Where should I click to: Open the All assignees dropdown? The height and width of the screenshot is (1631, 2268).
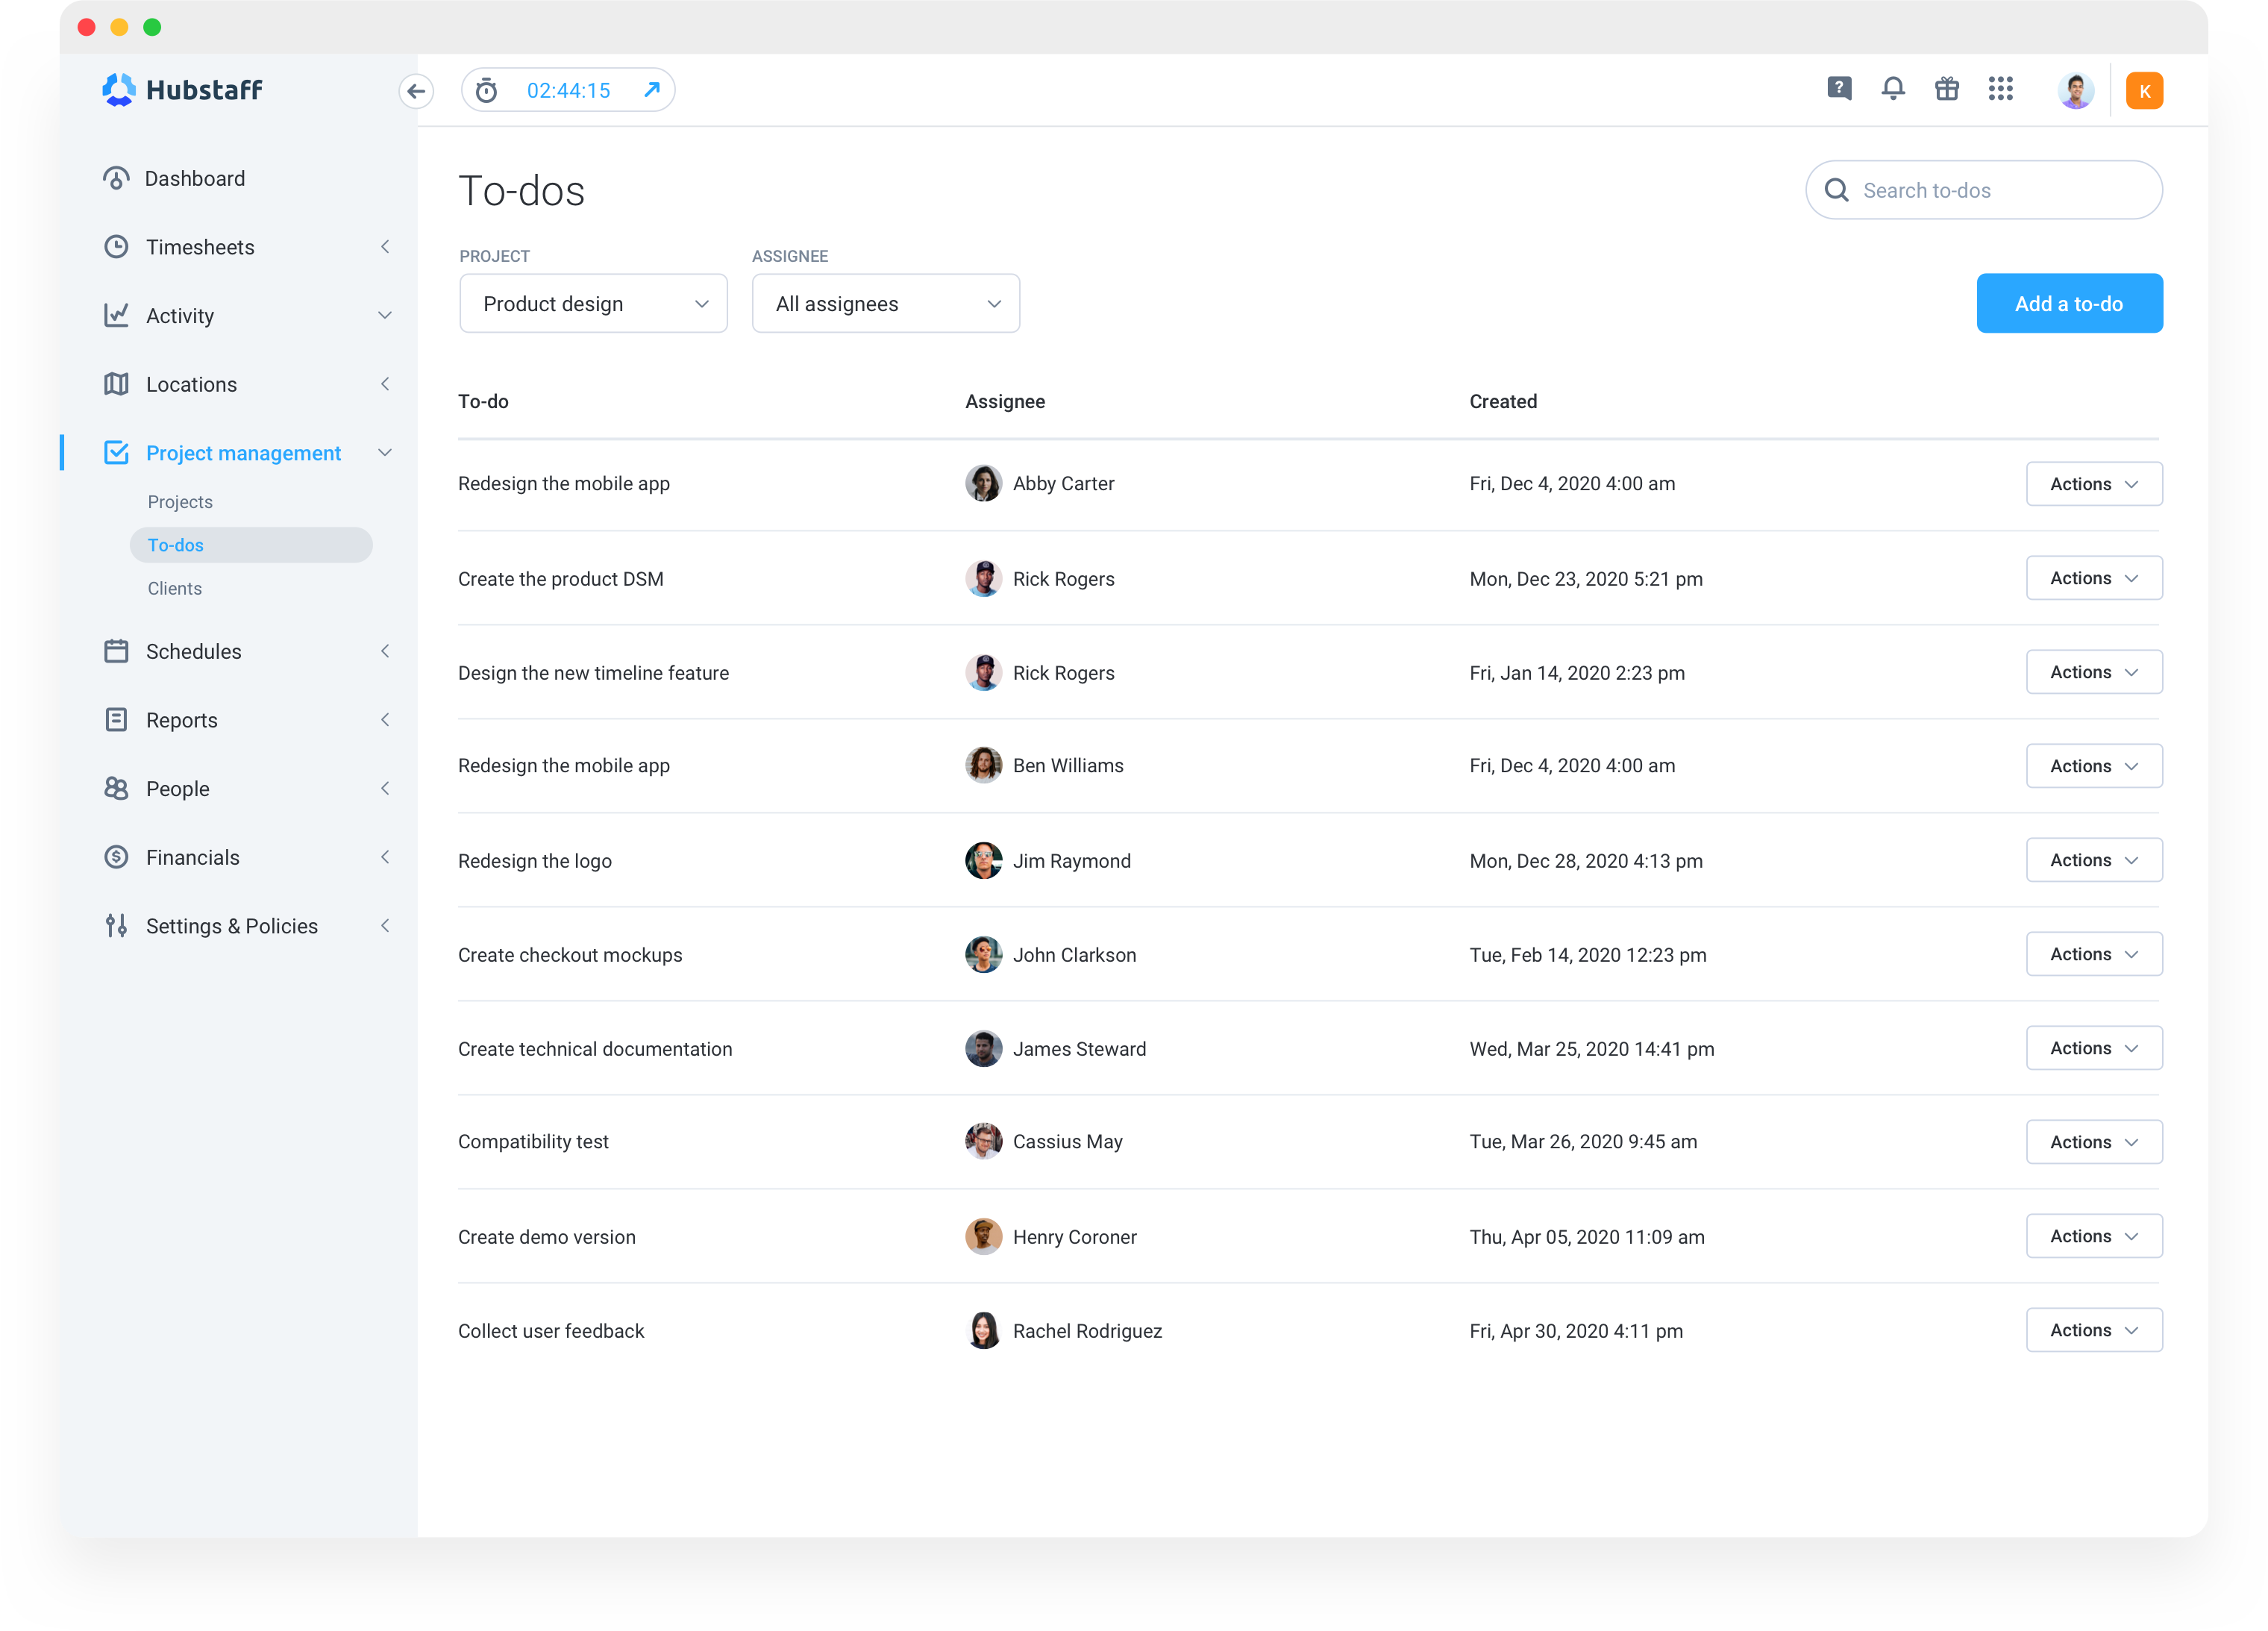[885, 303]
